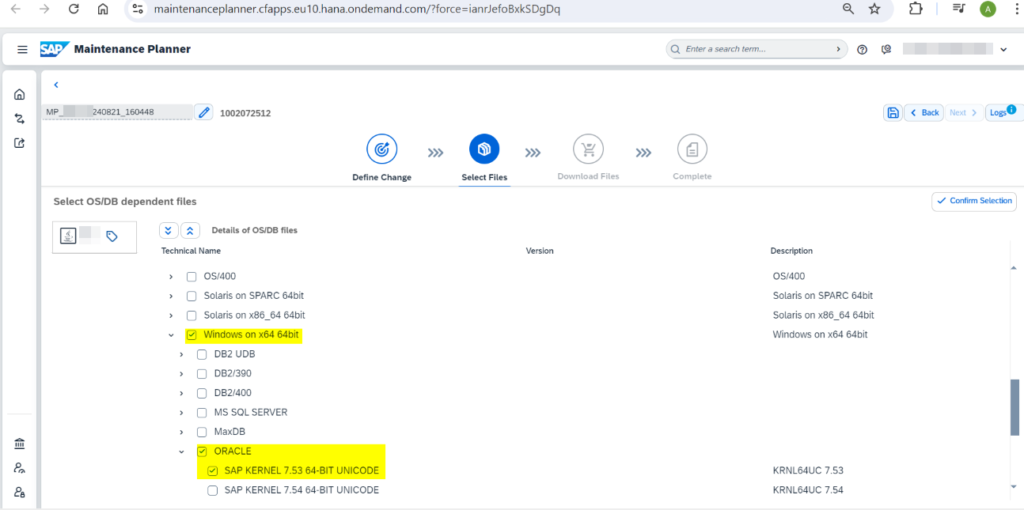The image size is (1024, 510).
Task: Check Solaris on x86_64 64bit checkbox
Action: tap(191, 315)
